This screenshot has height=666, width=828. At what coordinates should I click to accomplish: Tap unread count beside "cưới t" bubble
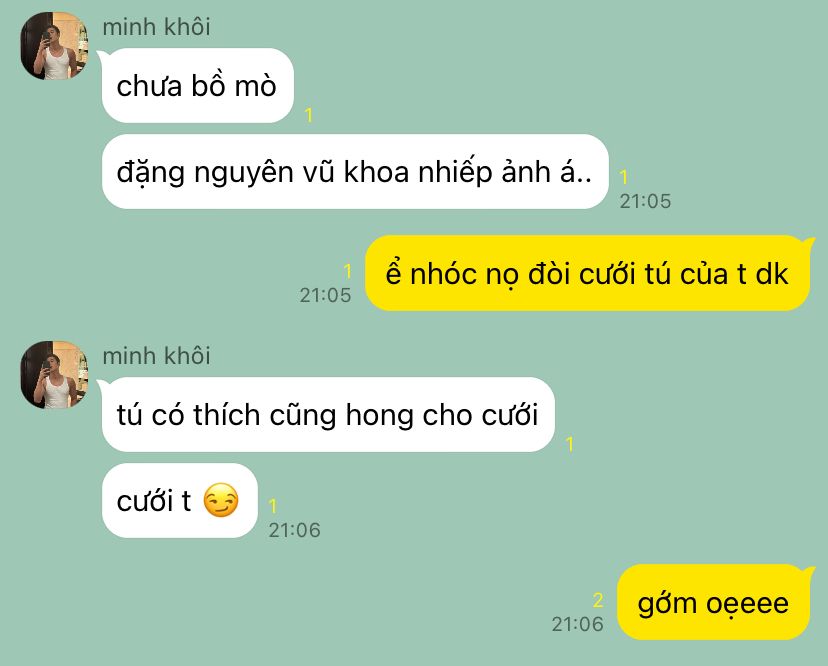(272, 506)
